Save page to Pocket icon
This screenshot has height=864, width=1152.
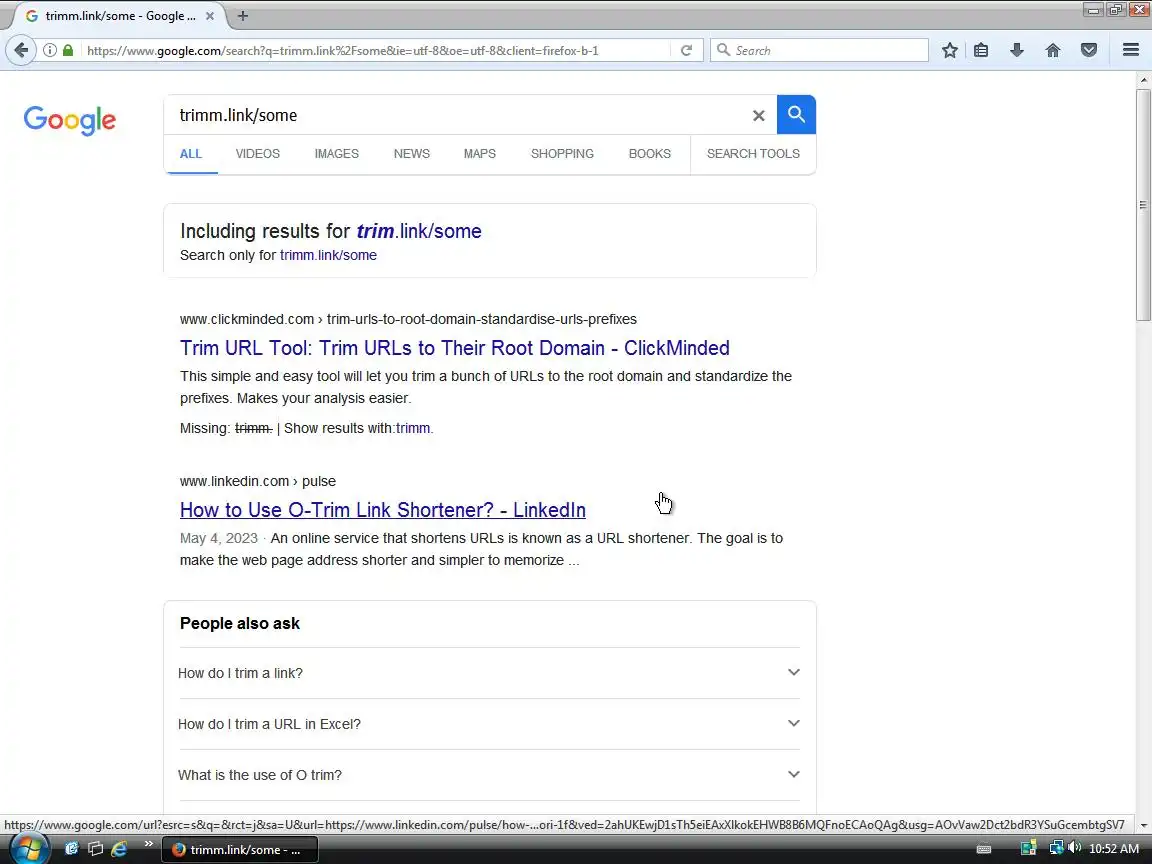point(1089,50)
